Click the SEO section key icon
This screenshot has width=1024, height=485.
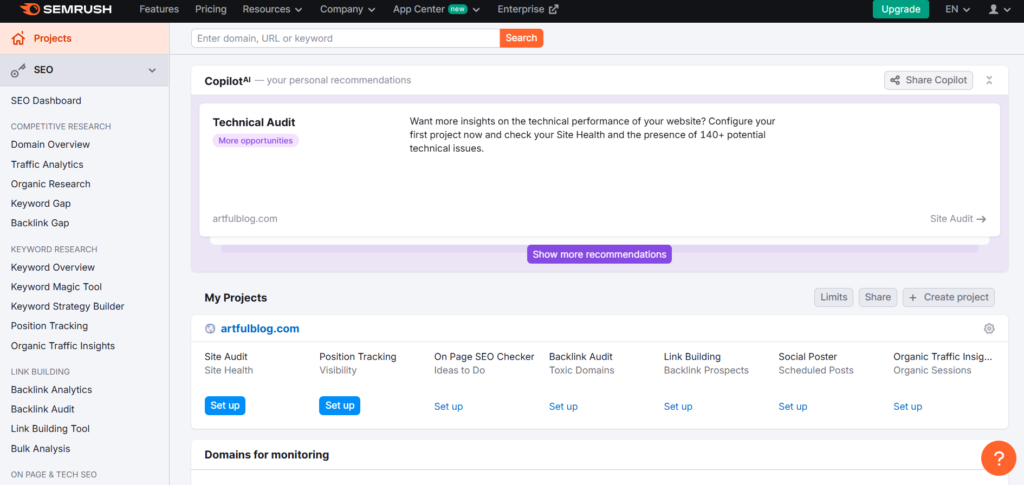[x=18, y=70]
